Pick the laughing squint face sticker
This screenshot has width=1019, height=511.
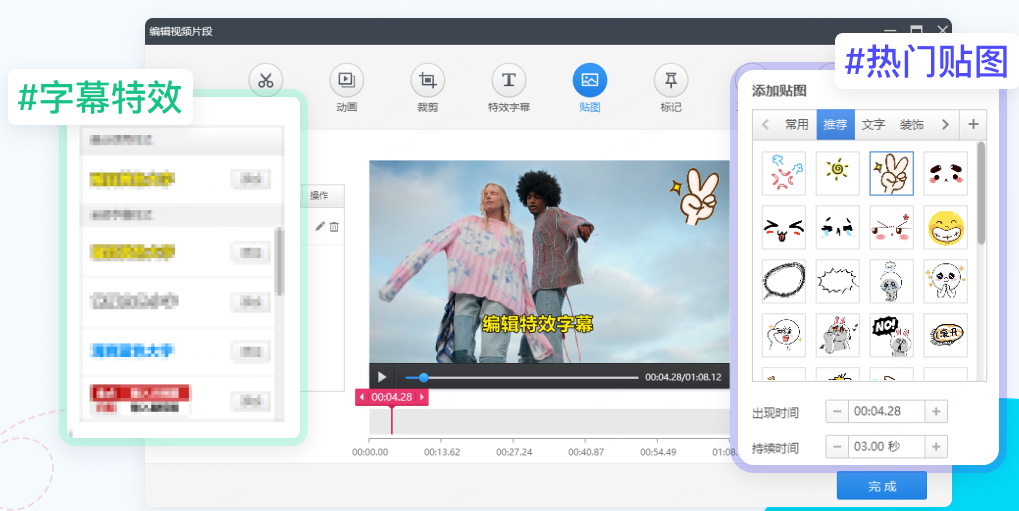[784, 228]
